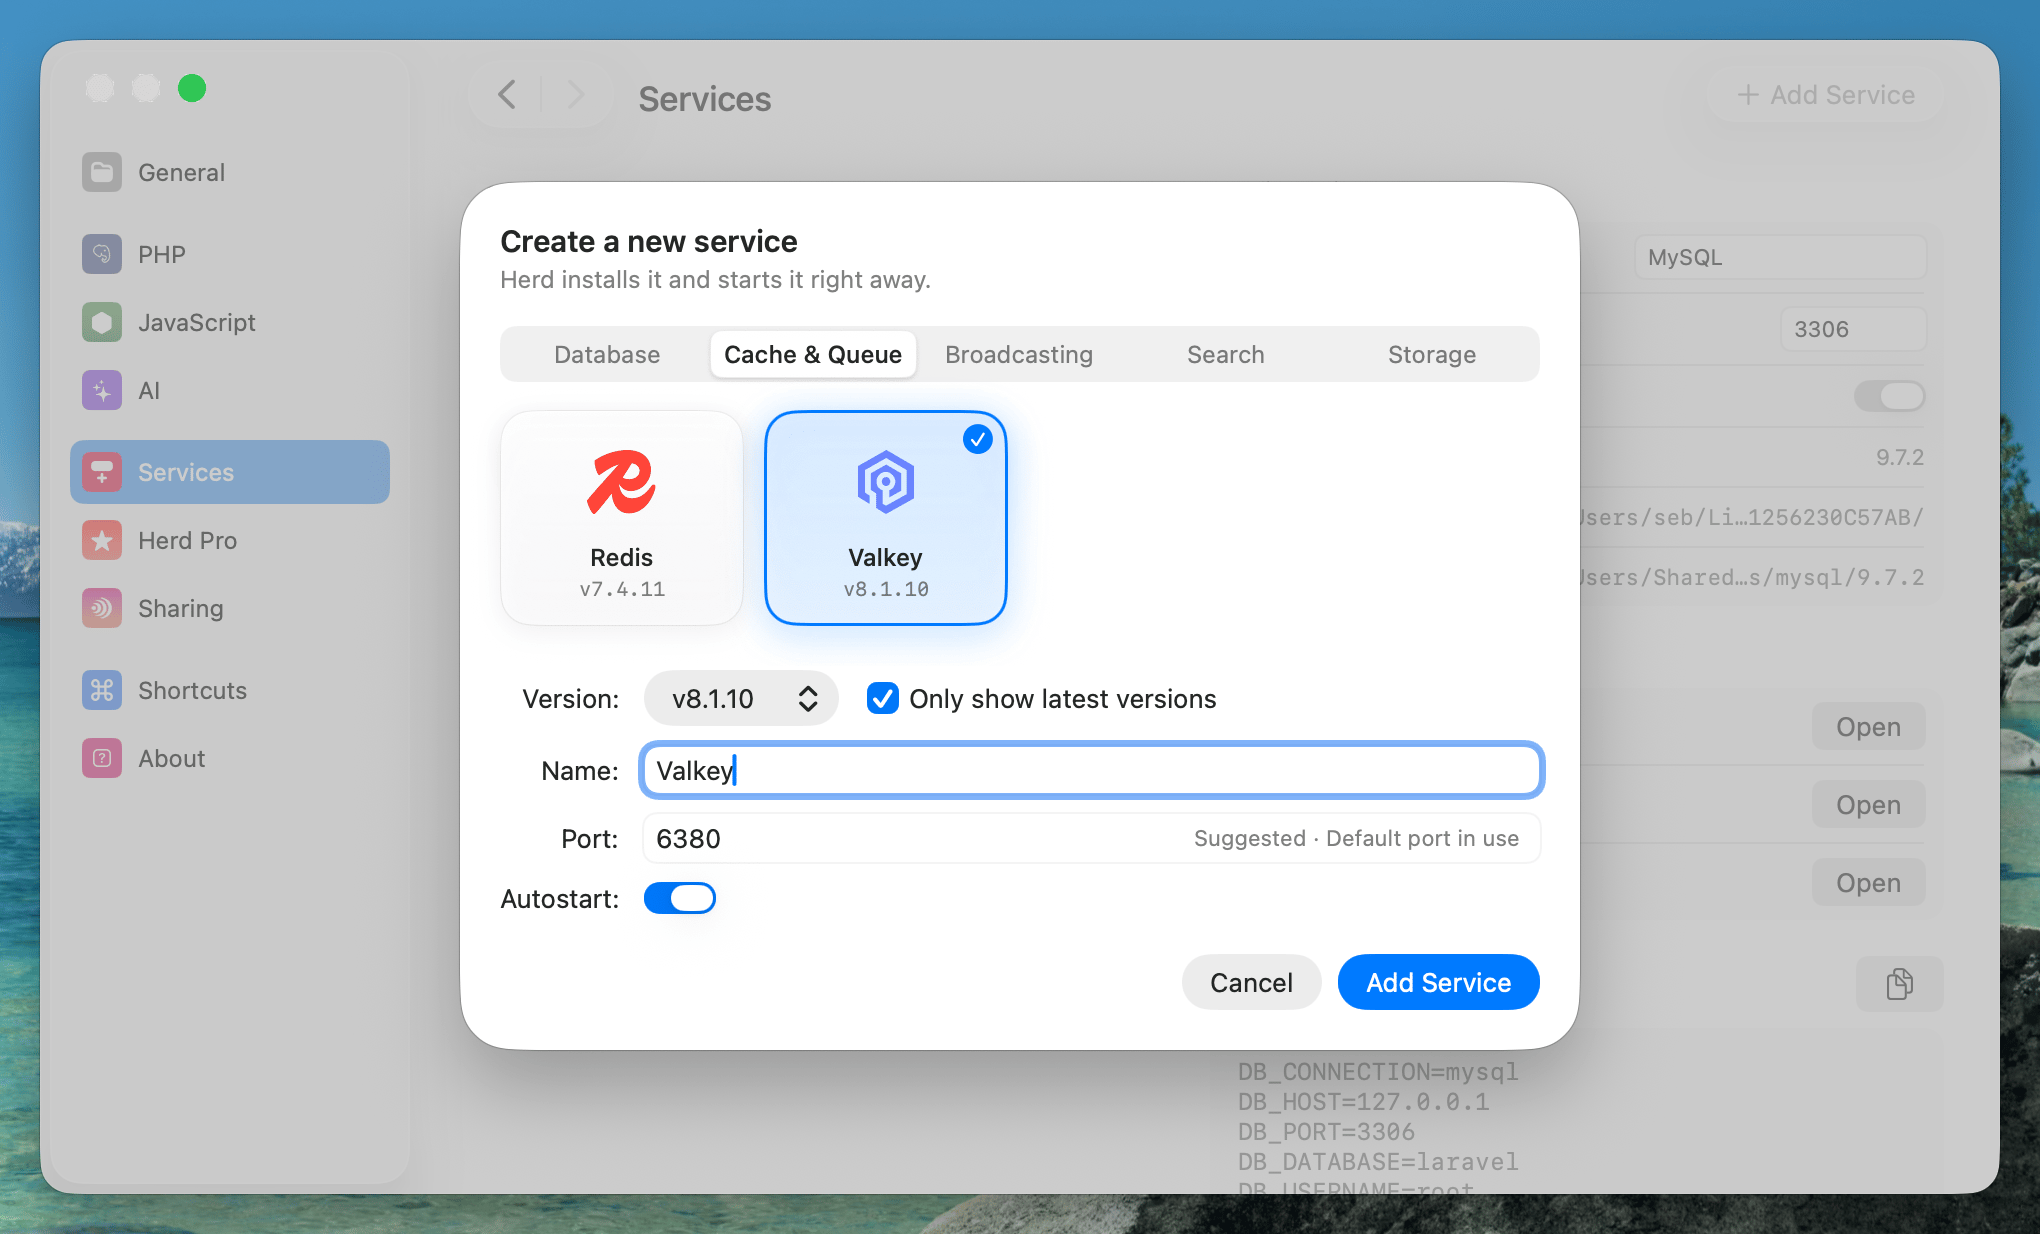Open the AI section in sidebar
The image size is (2040, 1234).
click(230, 390)
